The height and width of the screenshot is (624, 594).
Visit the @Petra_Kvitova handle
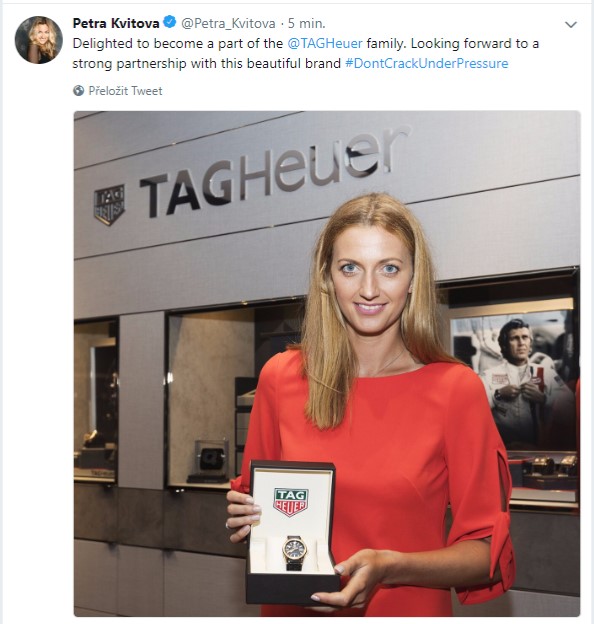[228, 23]
